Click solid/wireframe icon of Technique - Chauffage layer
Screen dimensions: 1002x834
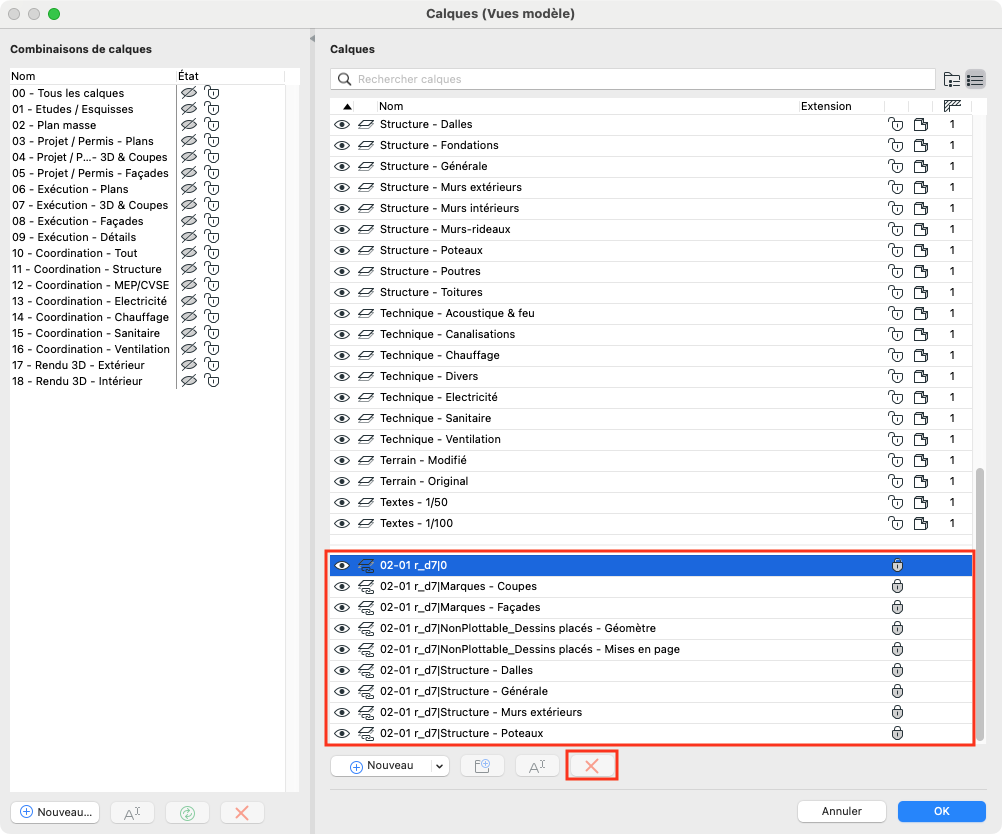[921, 355]
